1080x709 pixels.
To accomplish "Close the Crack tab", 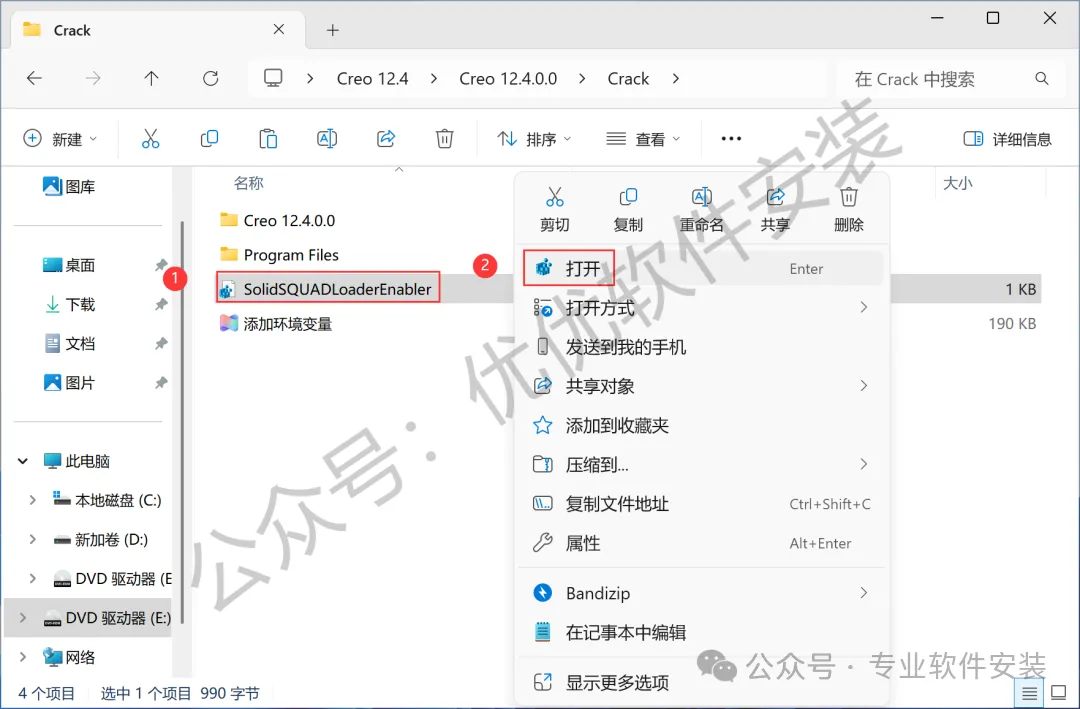I will pos(278,29).
